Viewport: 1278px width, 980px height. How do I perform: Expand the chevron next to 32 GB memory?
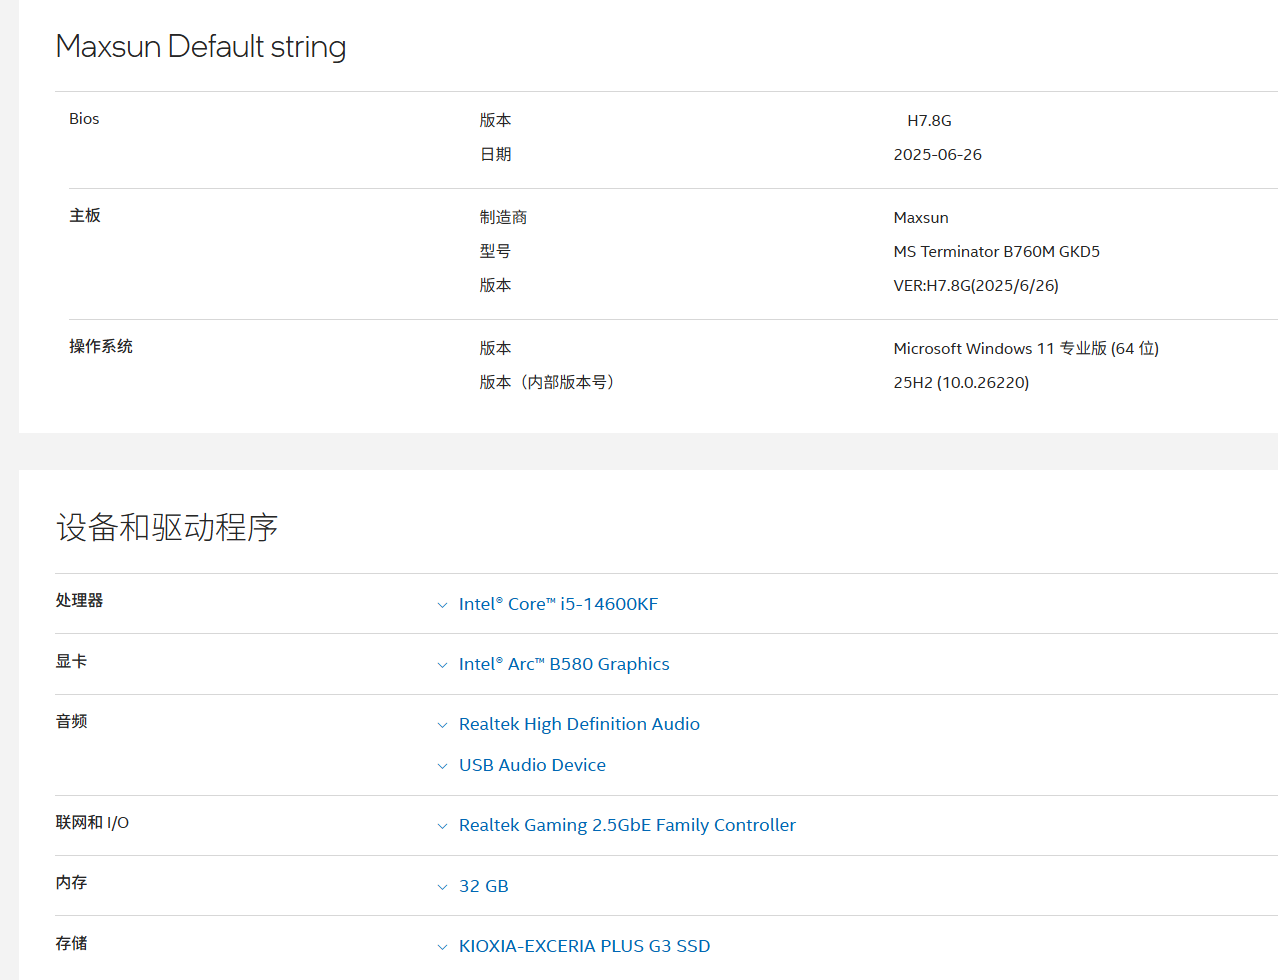point(442,887)
